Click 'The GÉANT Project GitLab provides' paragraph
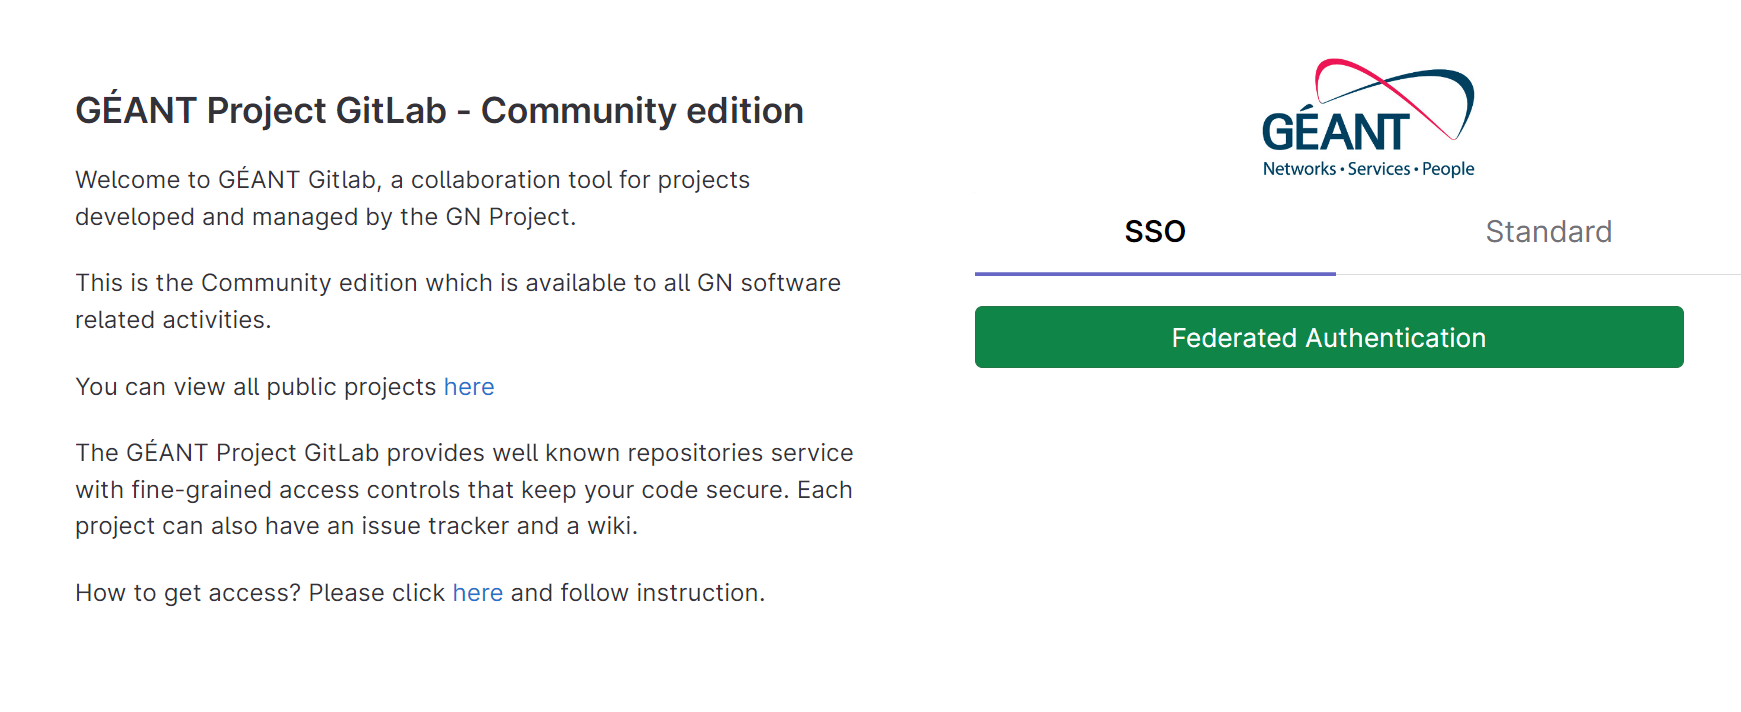1741x712 pixels. click(465, 489)
